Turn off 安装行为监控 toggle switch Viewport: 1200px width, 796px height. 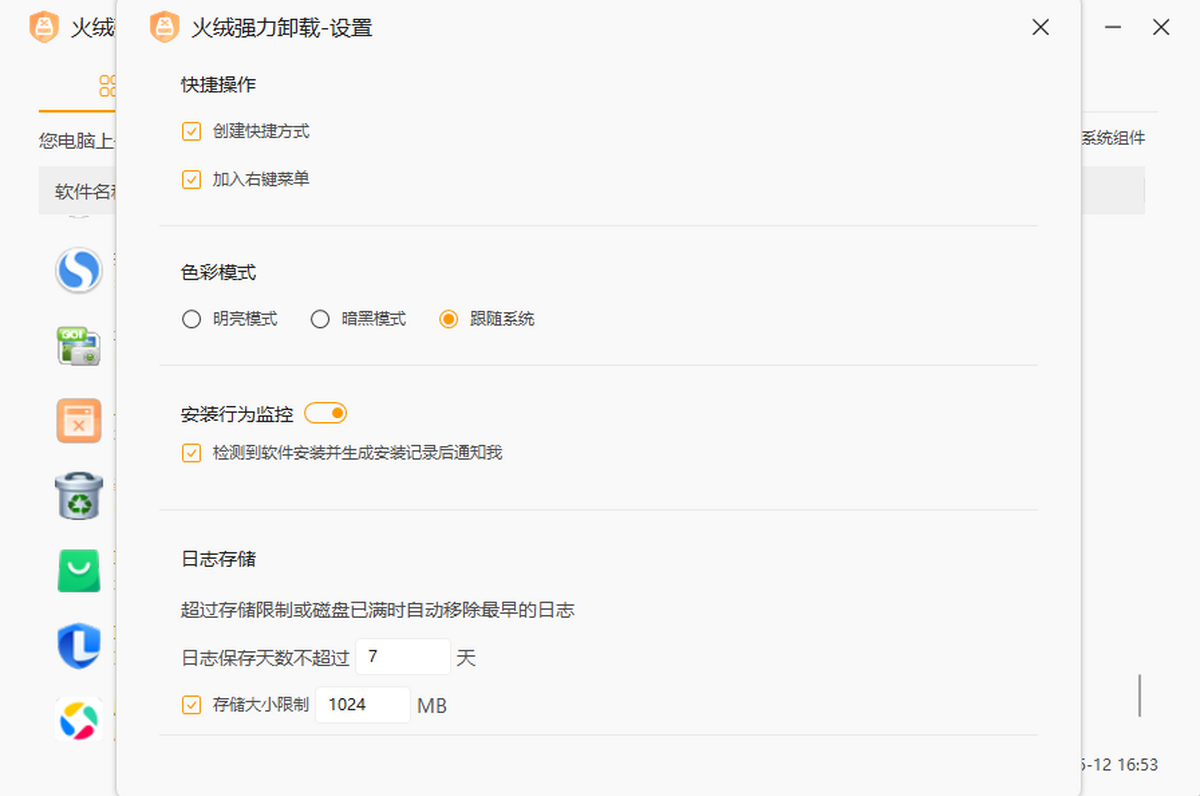[325, 413]
